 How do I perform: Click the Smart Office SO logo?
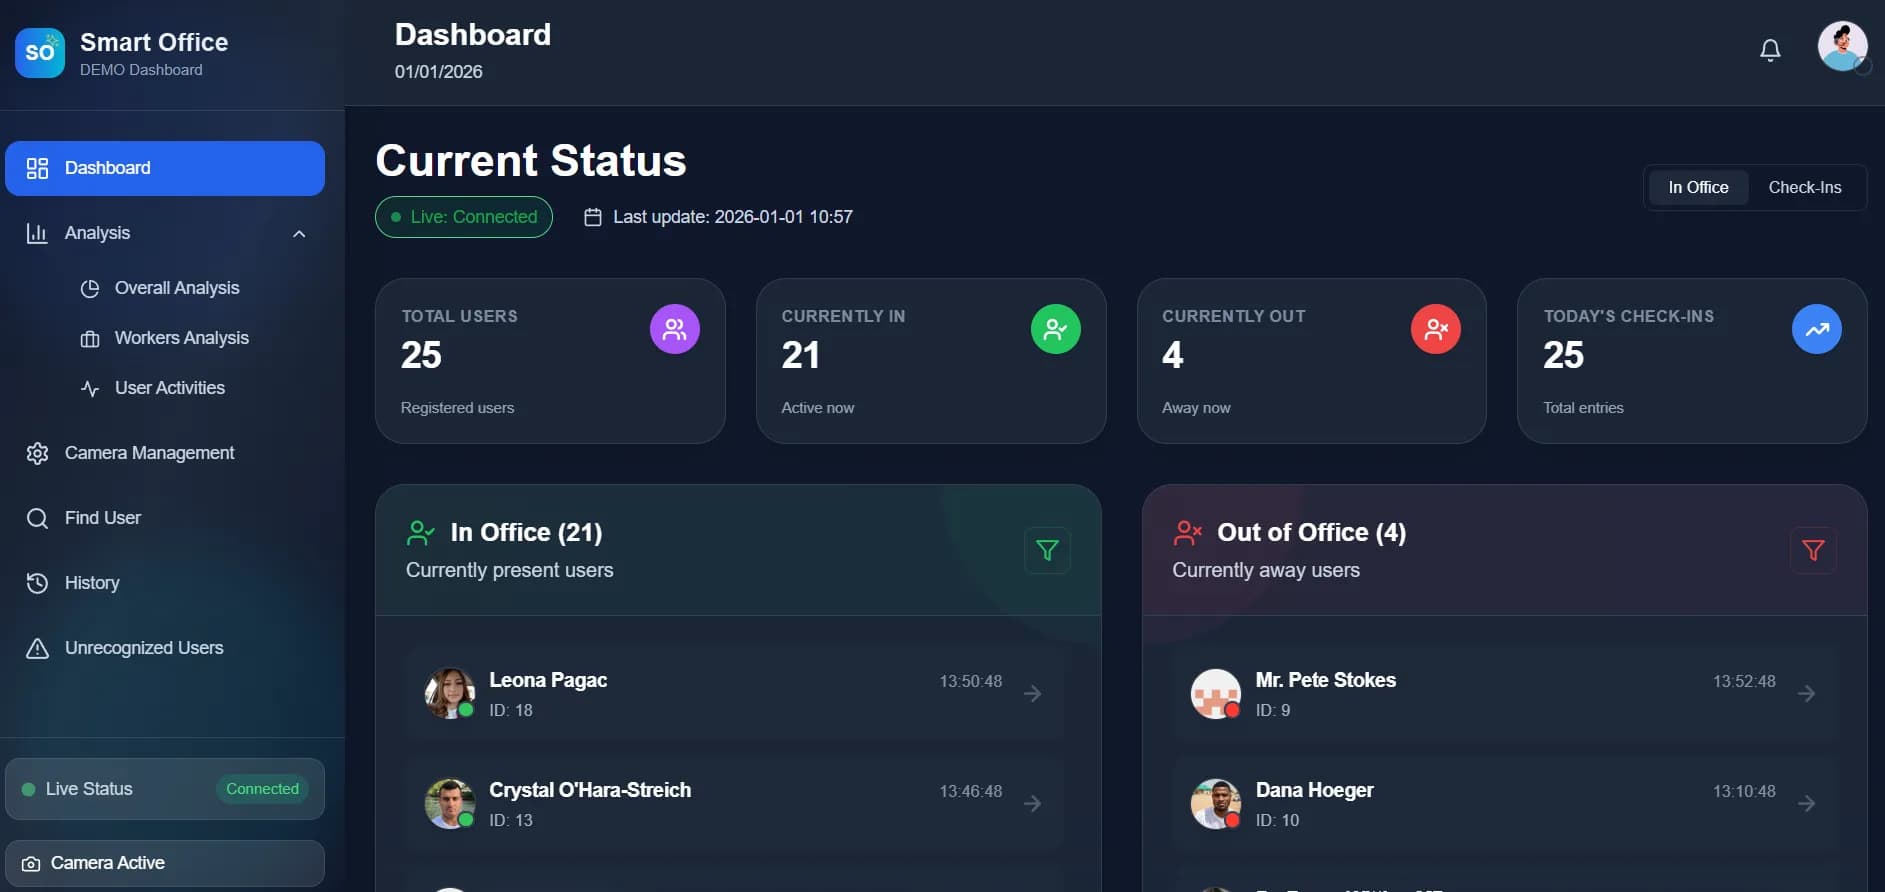(40, 52)
